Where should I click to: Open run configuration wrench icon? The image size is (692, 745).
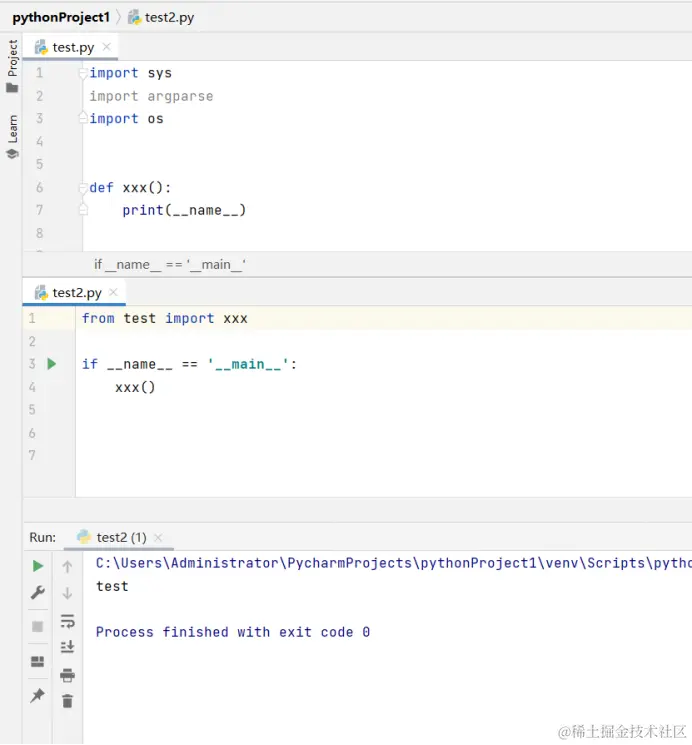(38, 592)
